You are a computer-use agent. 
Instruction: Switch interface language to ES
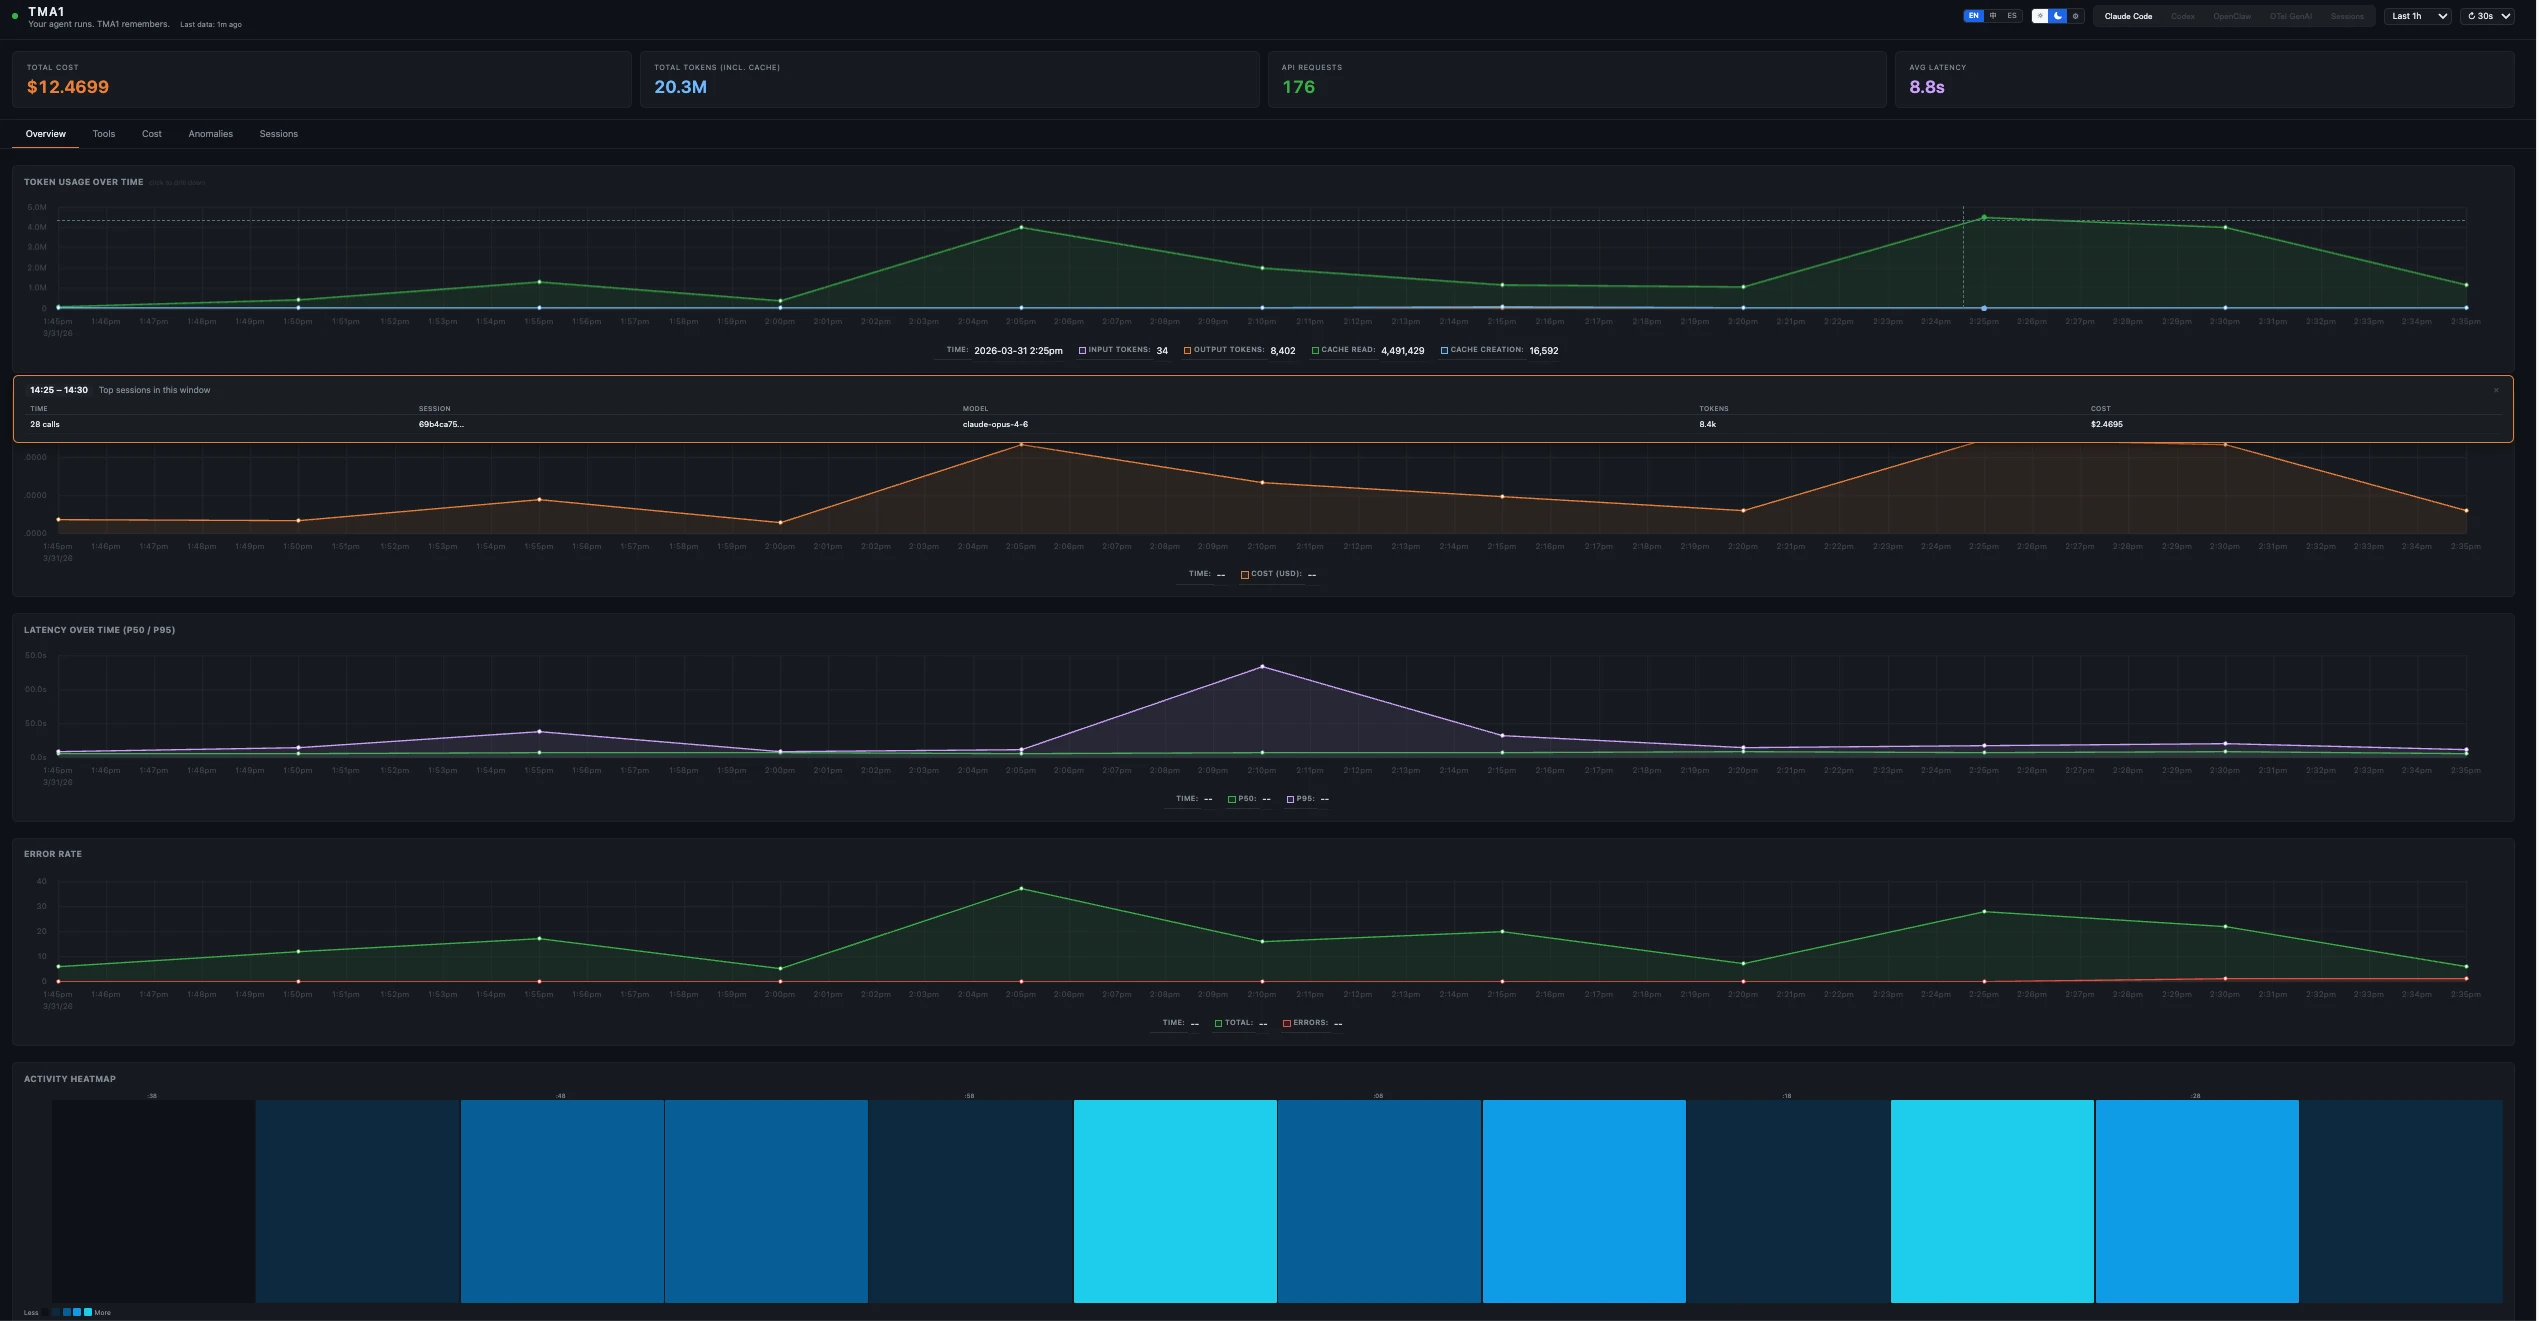click(x=2011, y=16)
